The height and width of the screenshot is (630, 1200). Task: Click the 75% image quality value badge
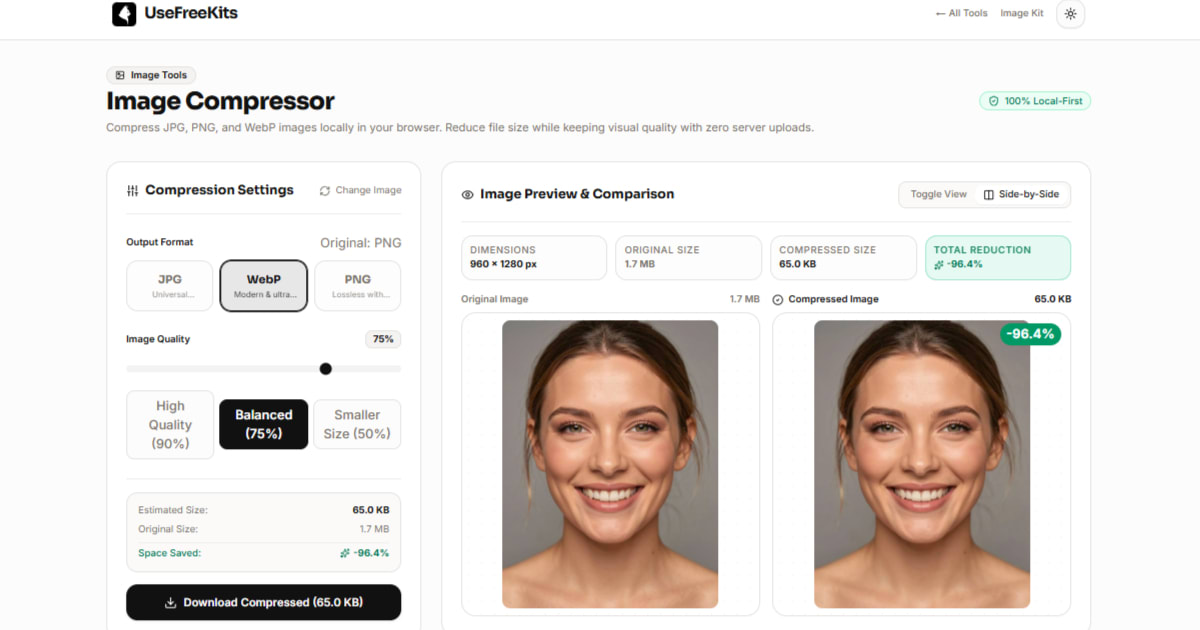(383, 339)
